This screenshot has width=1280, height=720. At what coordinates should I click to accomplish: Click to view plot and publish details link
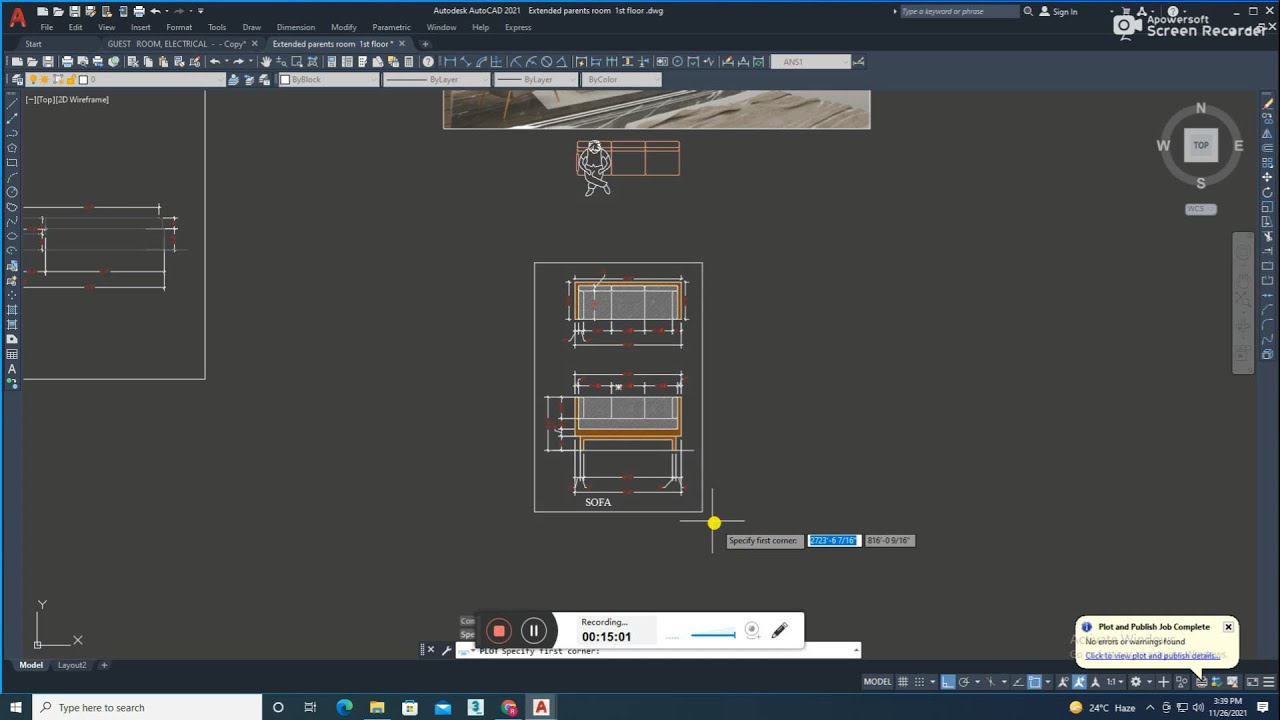pyautogui.click(x=1151, y=656)
